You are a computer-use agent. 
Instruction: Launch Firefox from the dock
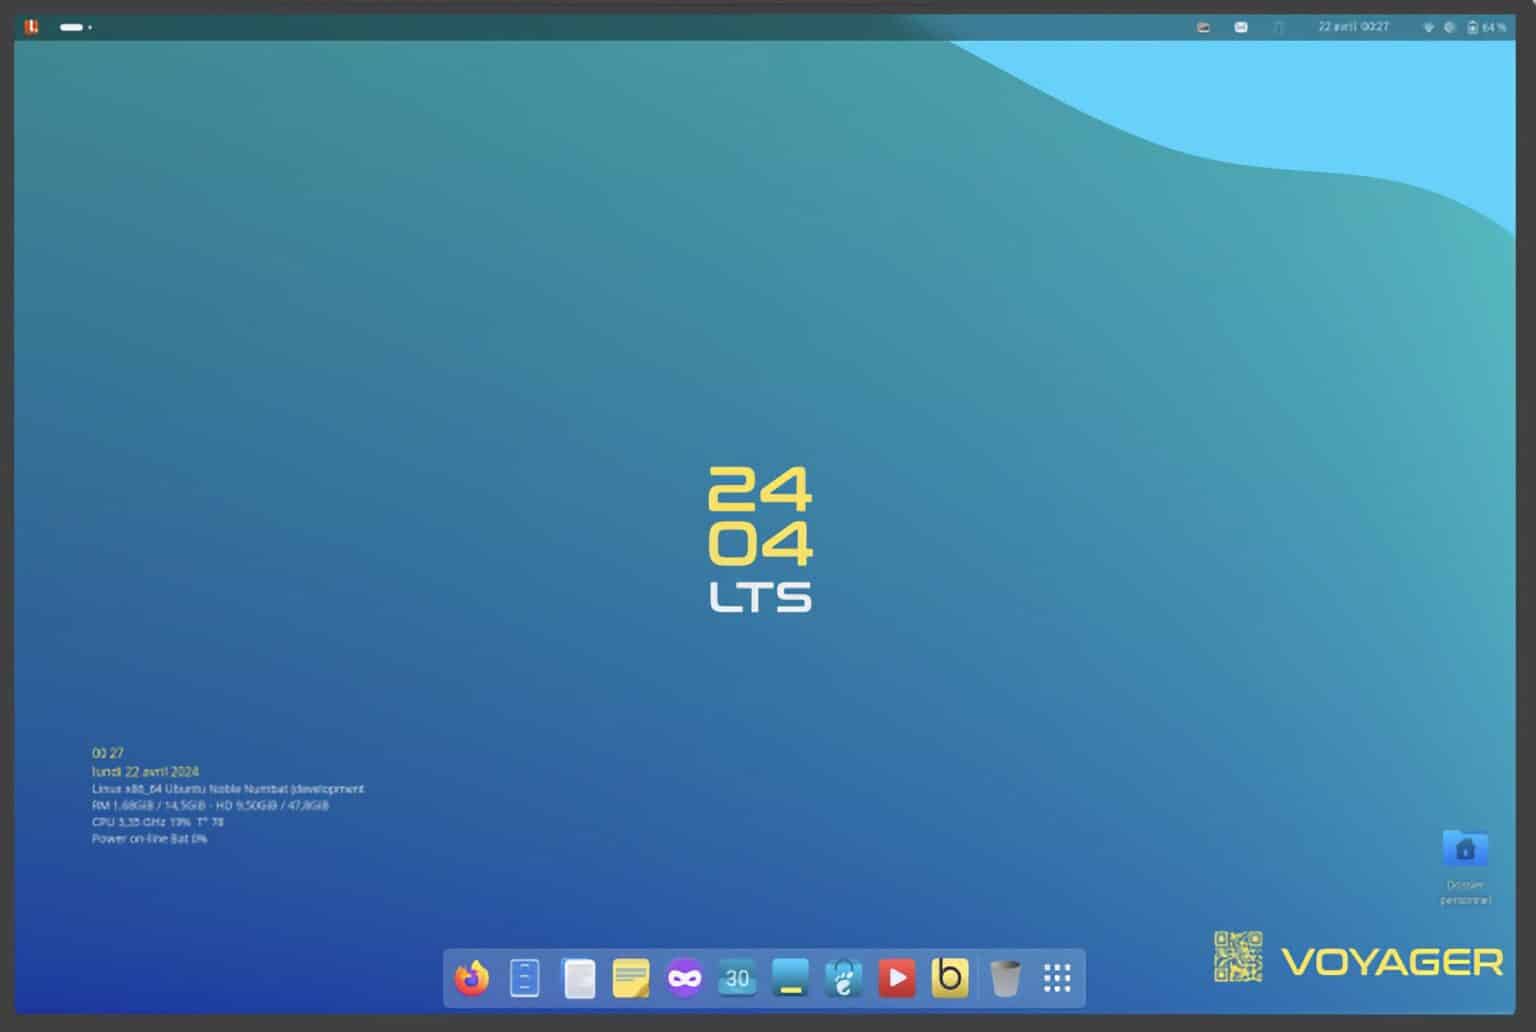coord(471,979)
